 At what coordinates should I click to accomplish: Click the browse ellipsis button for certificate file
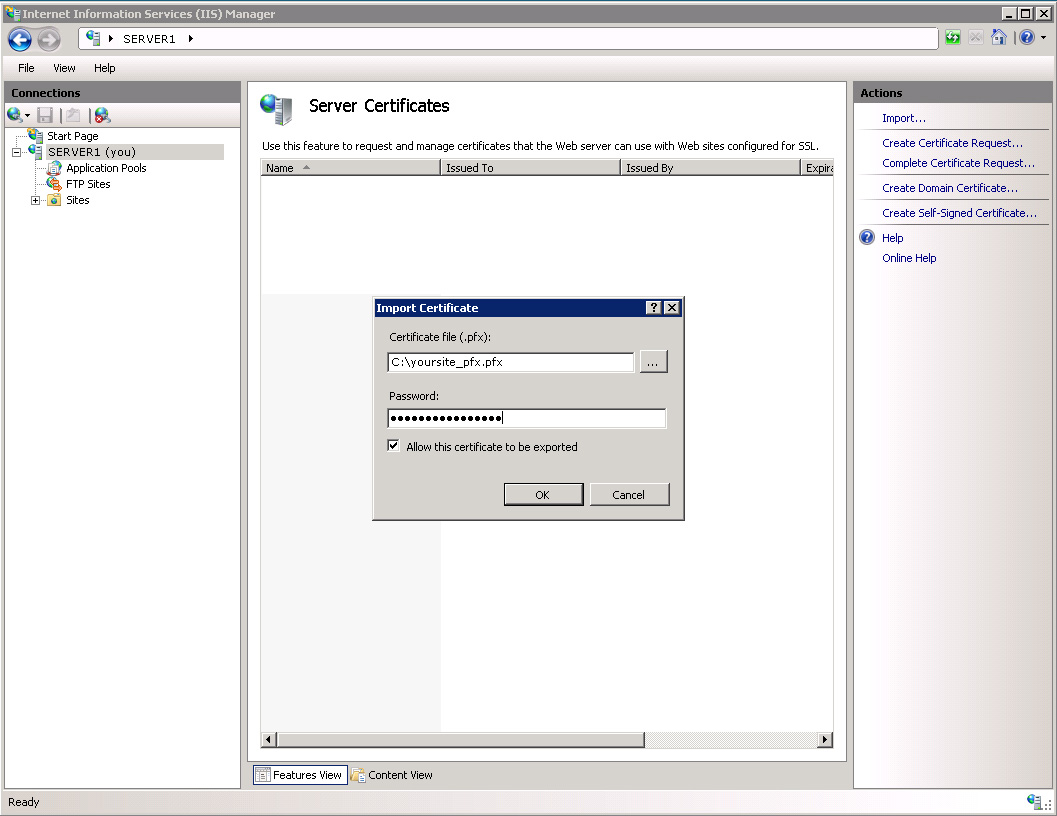pos(653,361)
